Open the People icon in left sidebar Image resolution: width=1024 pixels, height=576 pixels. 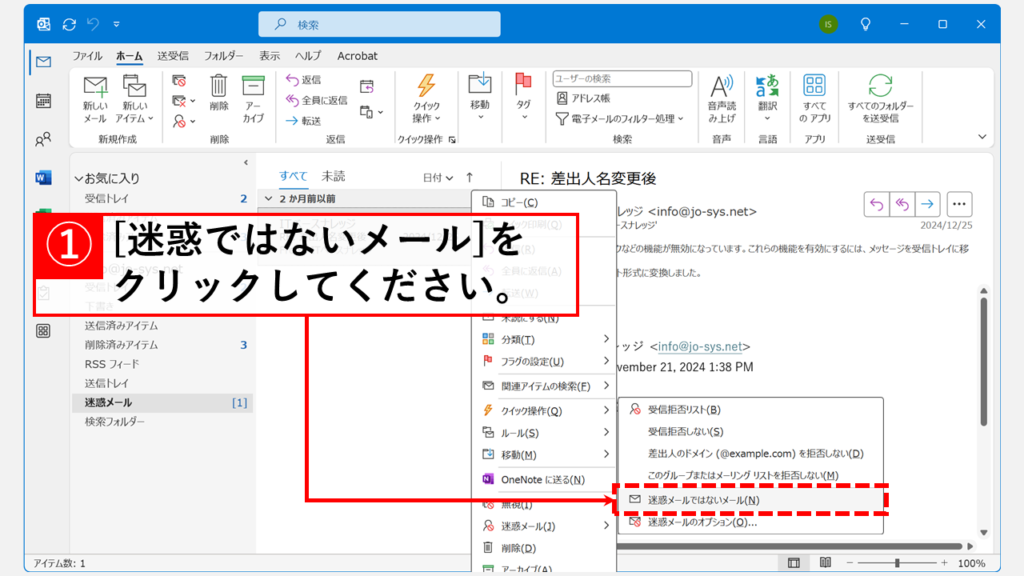point(43,139)
